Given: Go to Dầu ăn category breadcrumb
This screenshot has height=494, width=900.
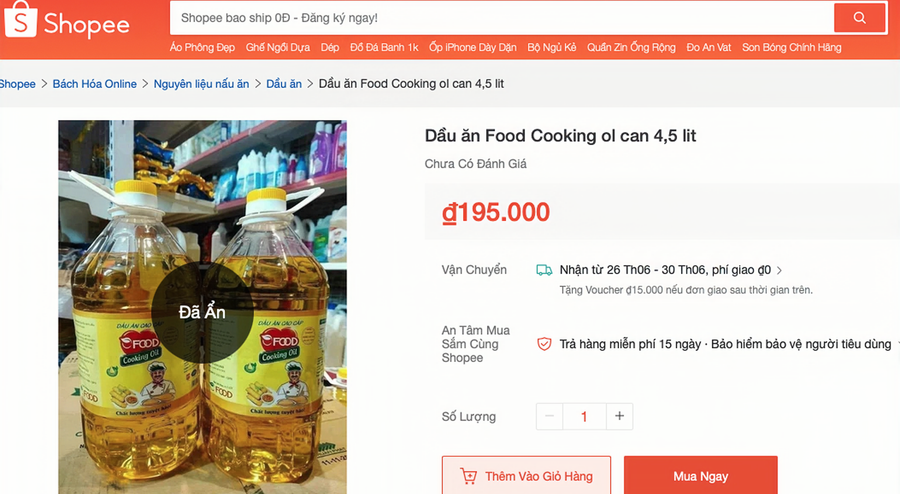Looking at the screenshot, I should (x=284, y=84).
